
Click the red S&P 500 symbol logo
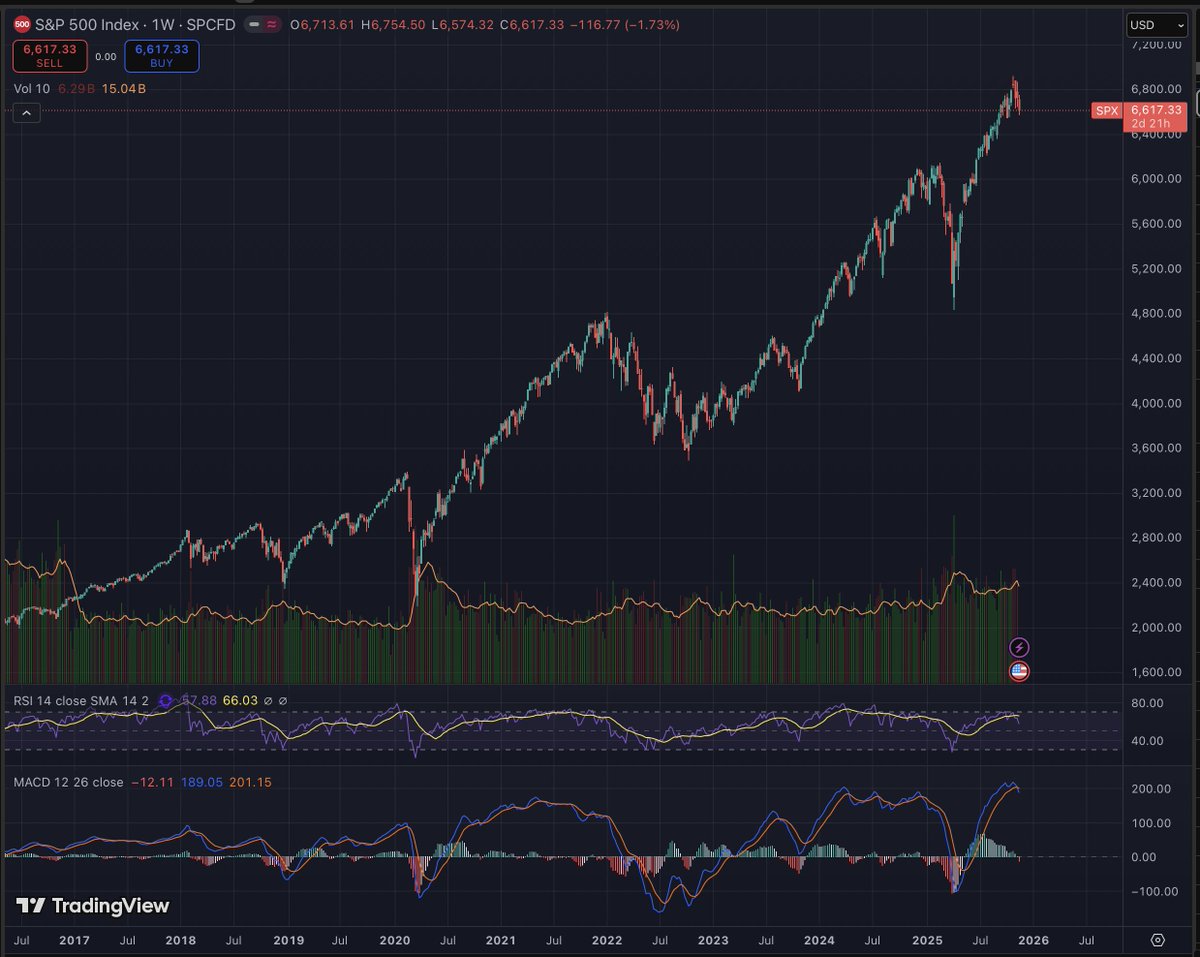(x=23, y=24)
